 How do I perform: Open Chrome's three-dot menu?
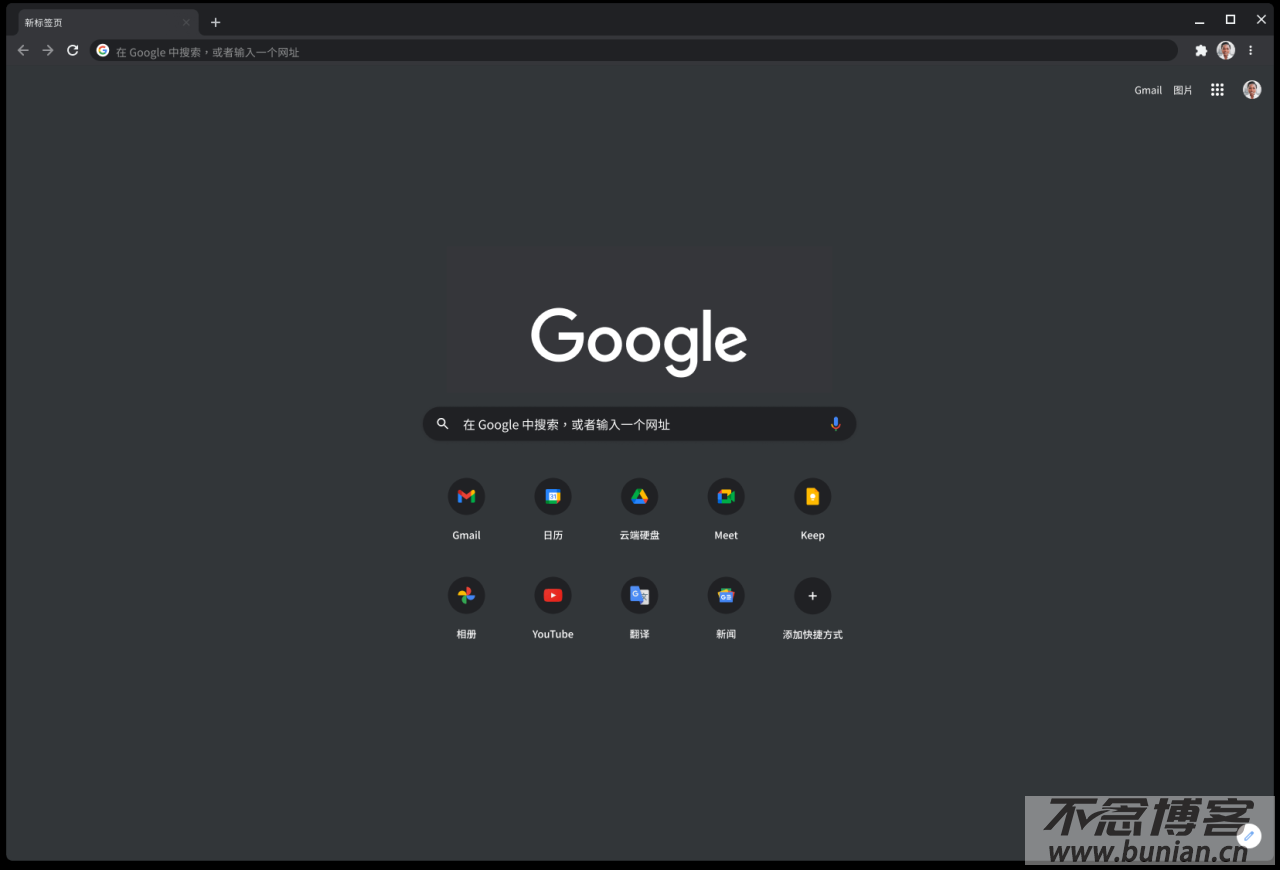click(1250, 50)
